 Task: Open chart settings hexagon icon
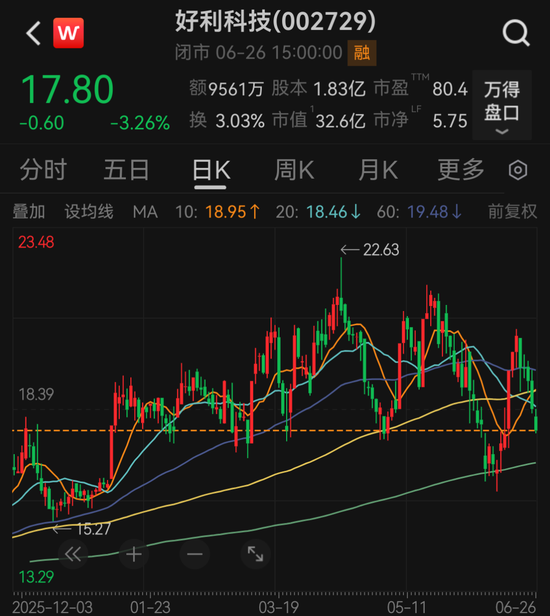(518, 170)
